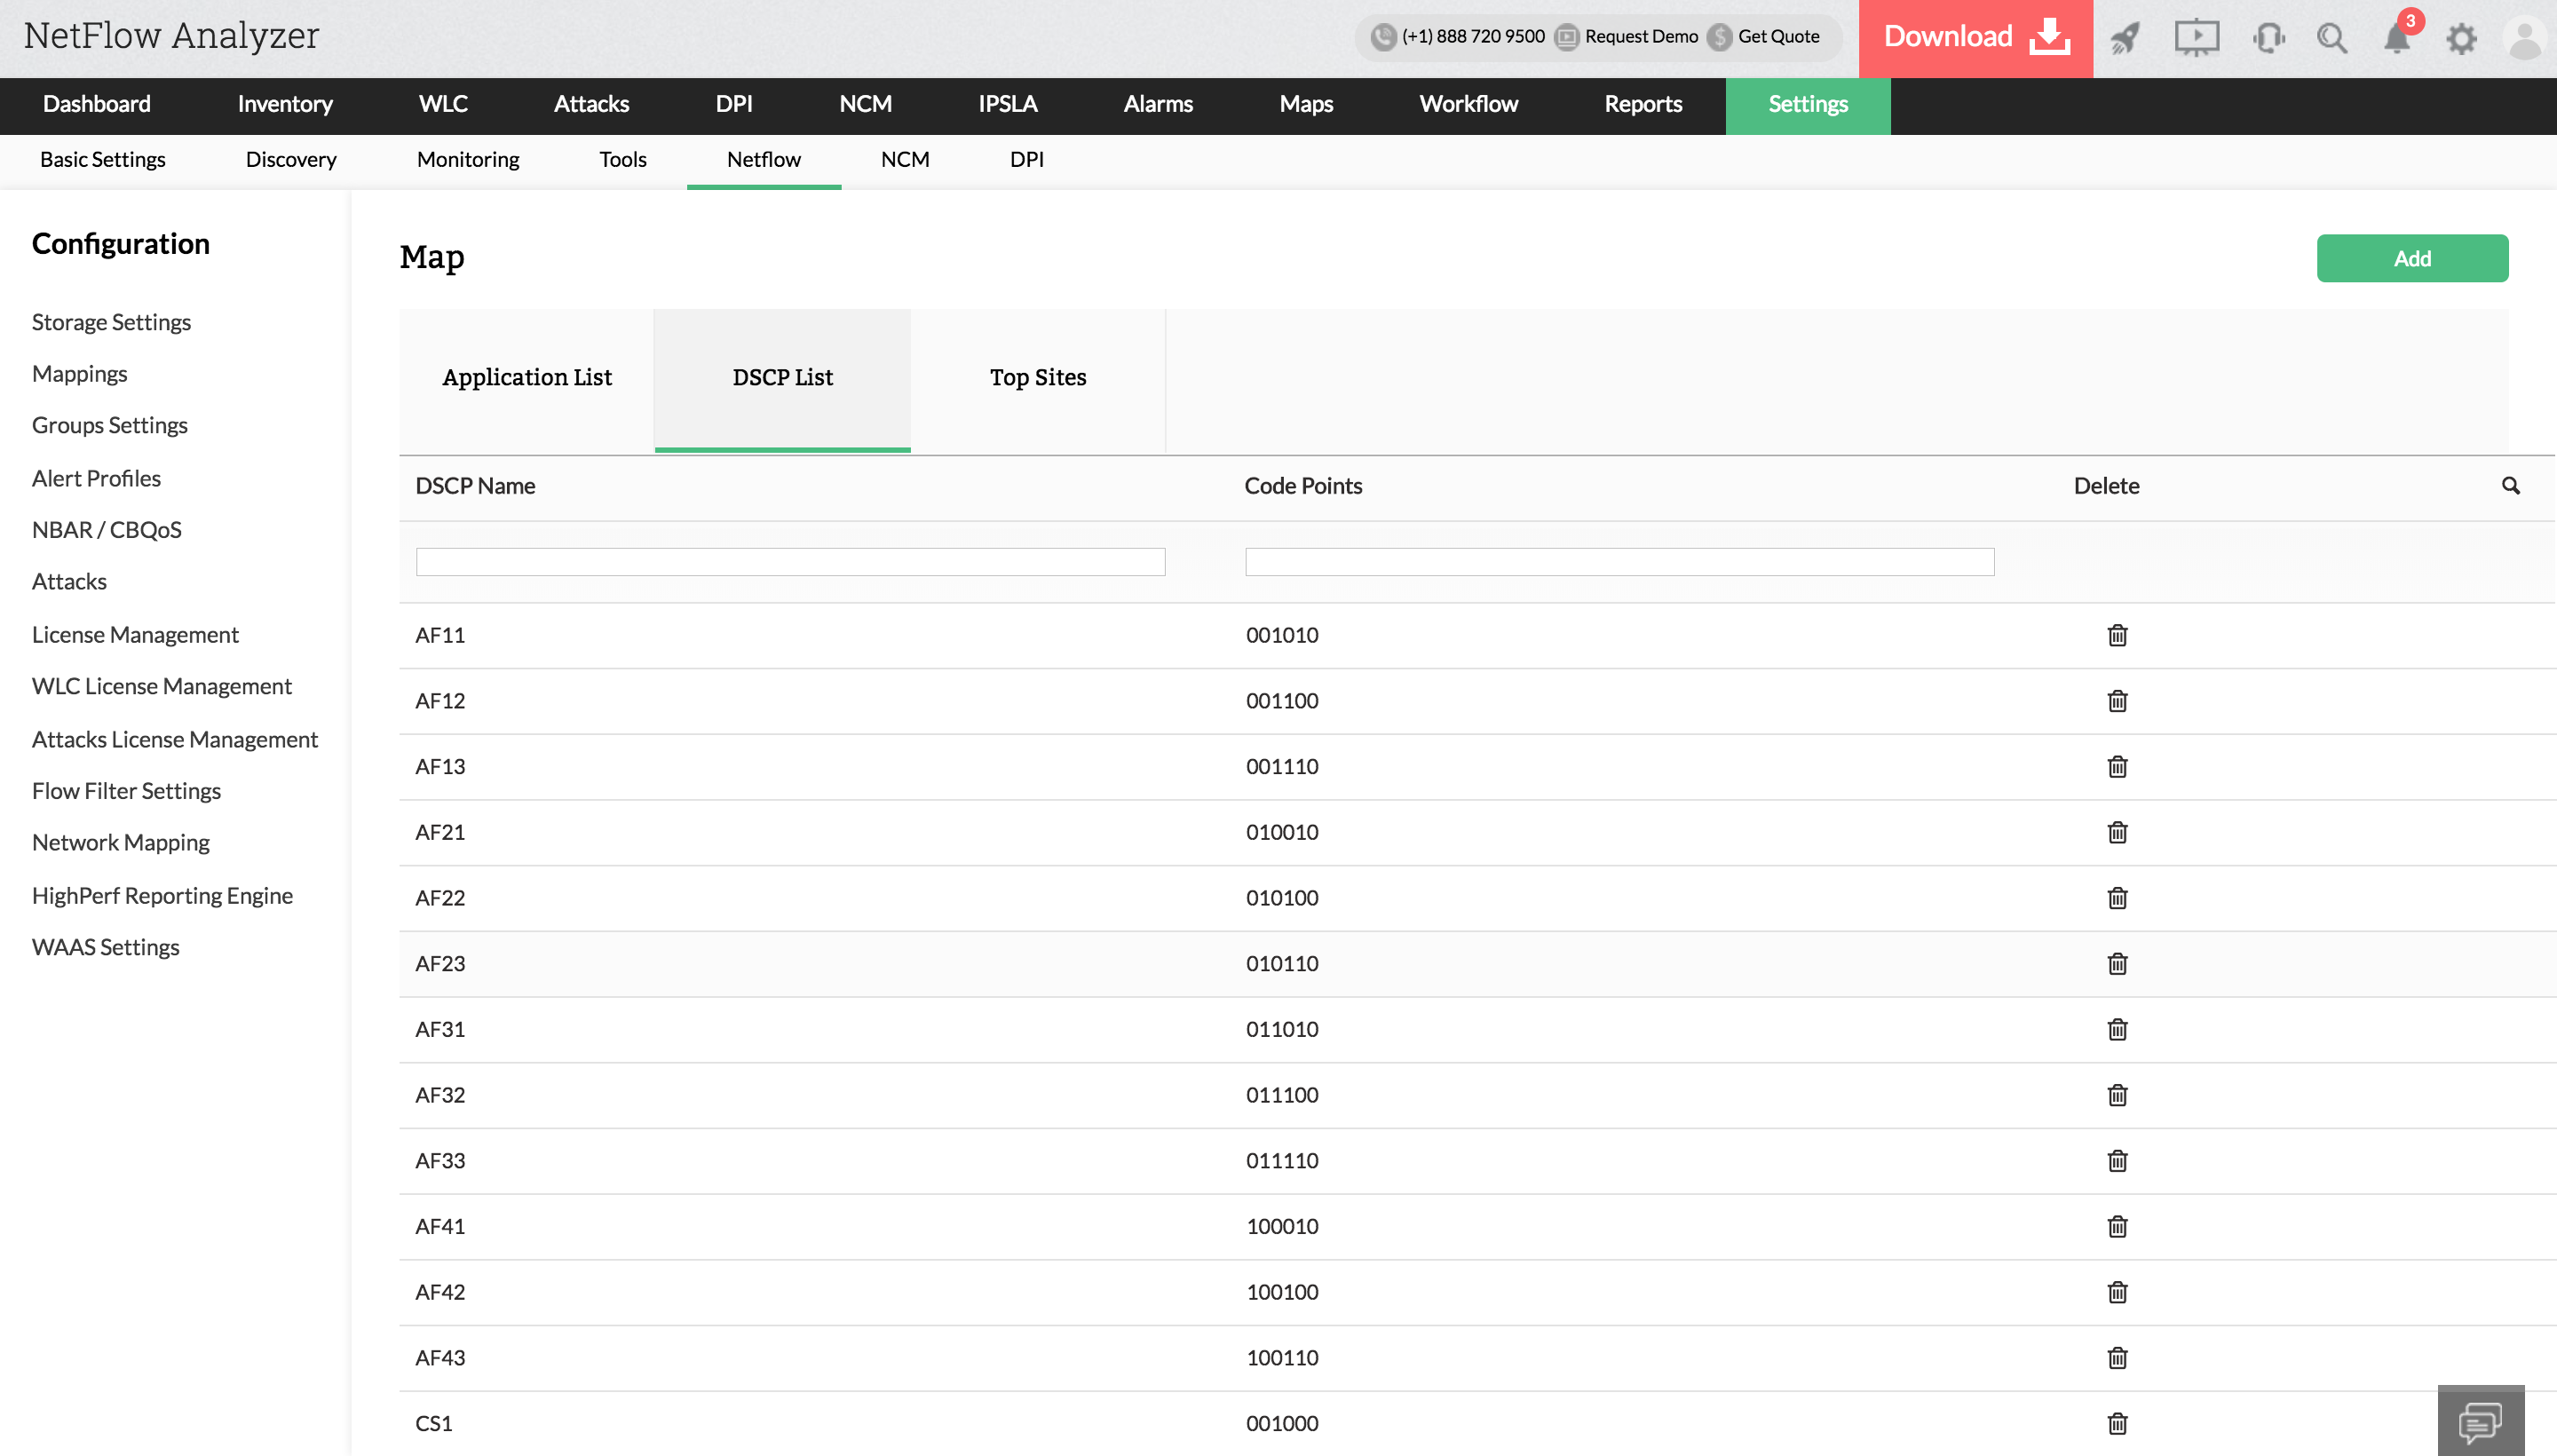Open the user profile avatar
This screenshot has width=2557, height=1456.
pos(2524,38)
